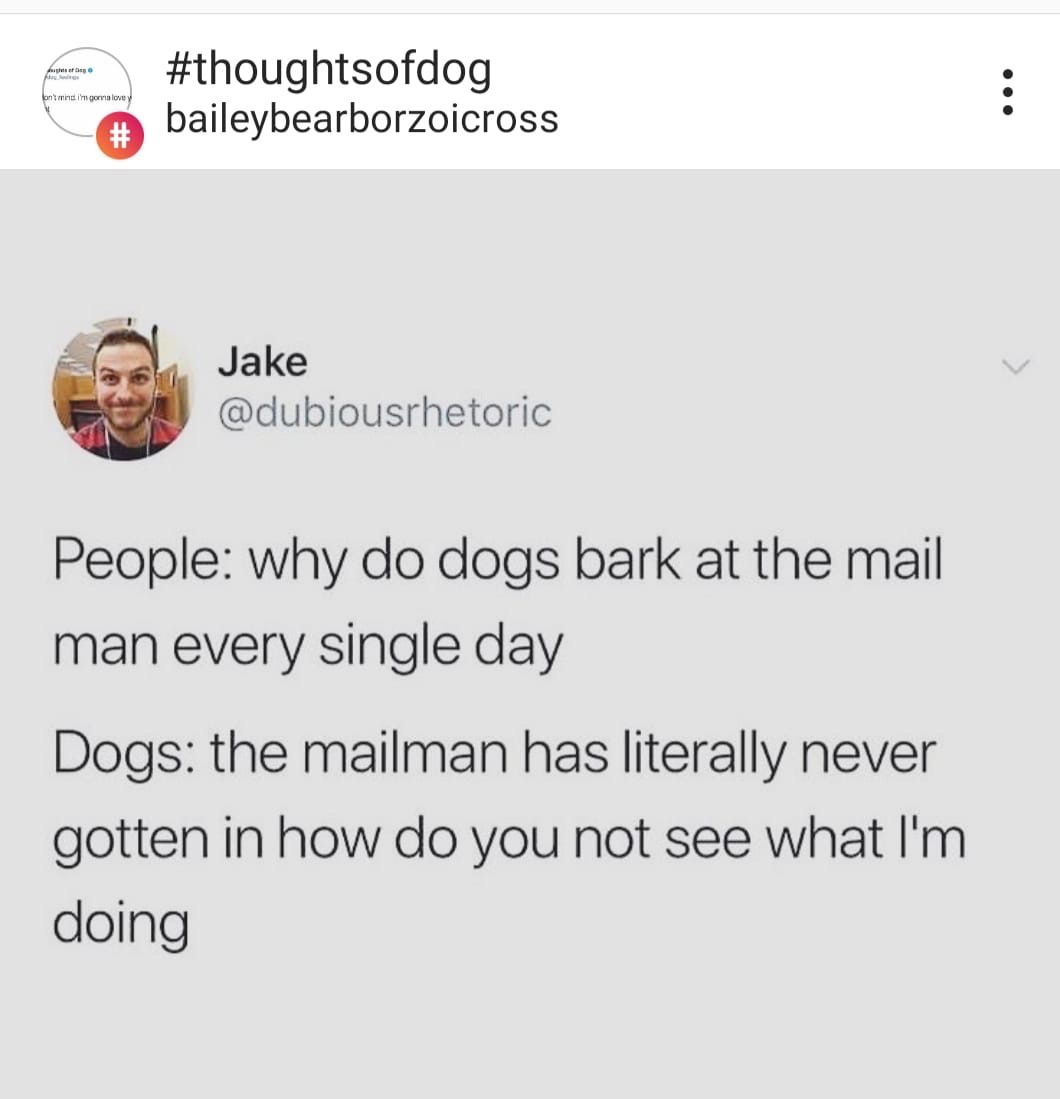Viewport: 1060px width, 1099px height.
Task: Tap the phrase "every single day"
Action: [368, 647]
